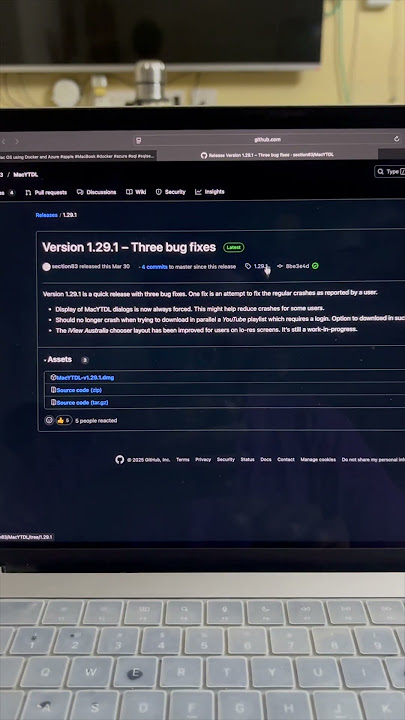Click the Releases breadcrumb link

(x=46, y=215)
